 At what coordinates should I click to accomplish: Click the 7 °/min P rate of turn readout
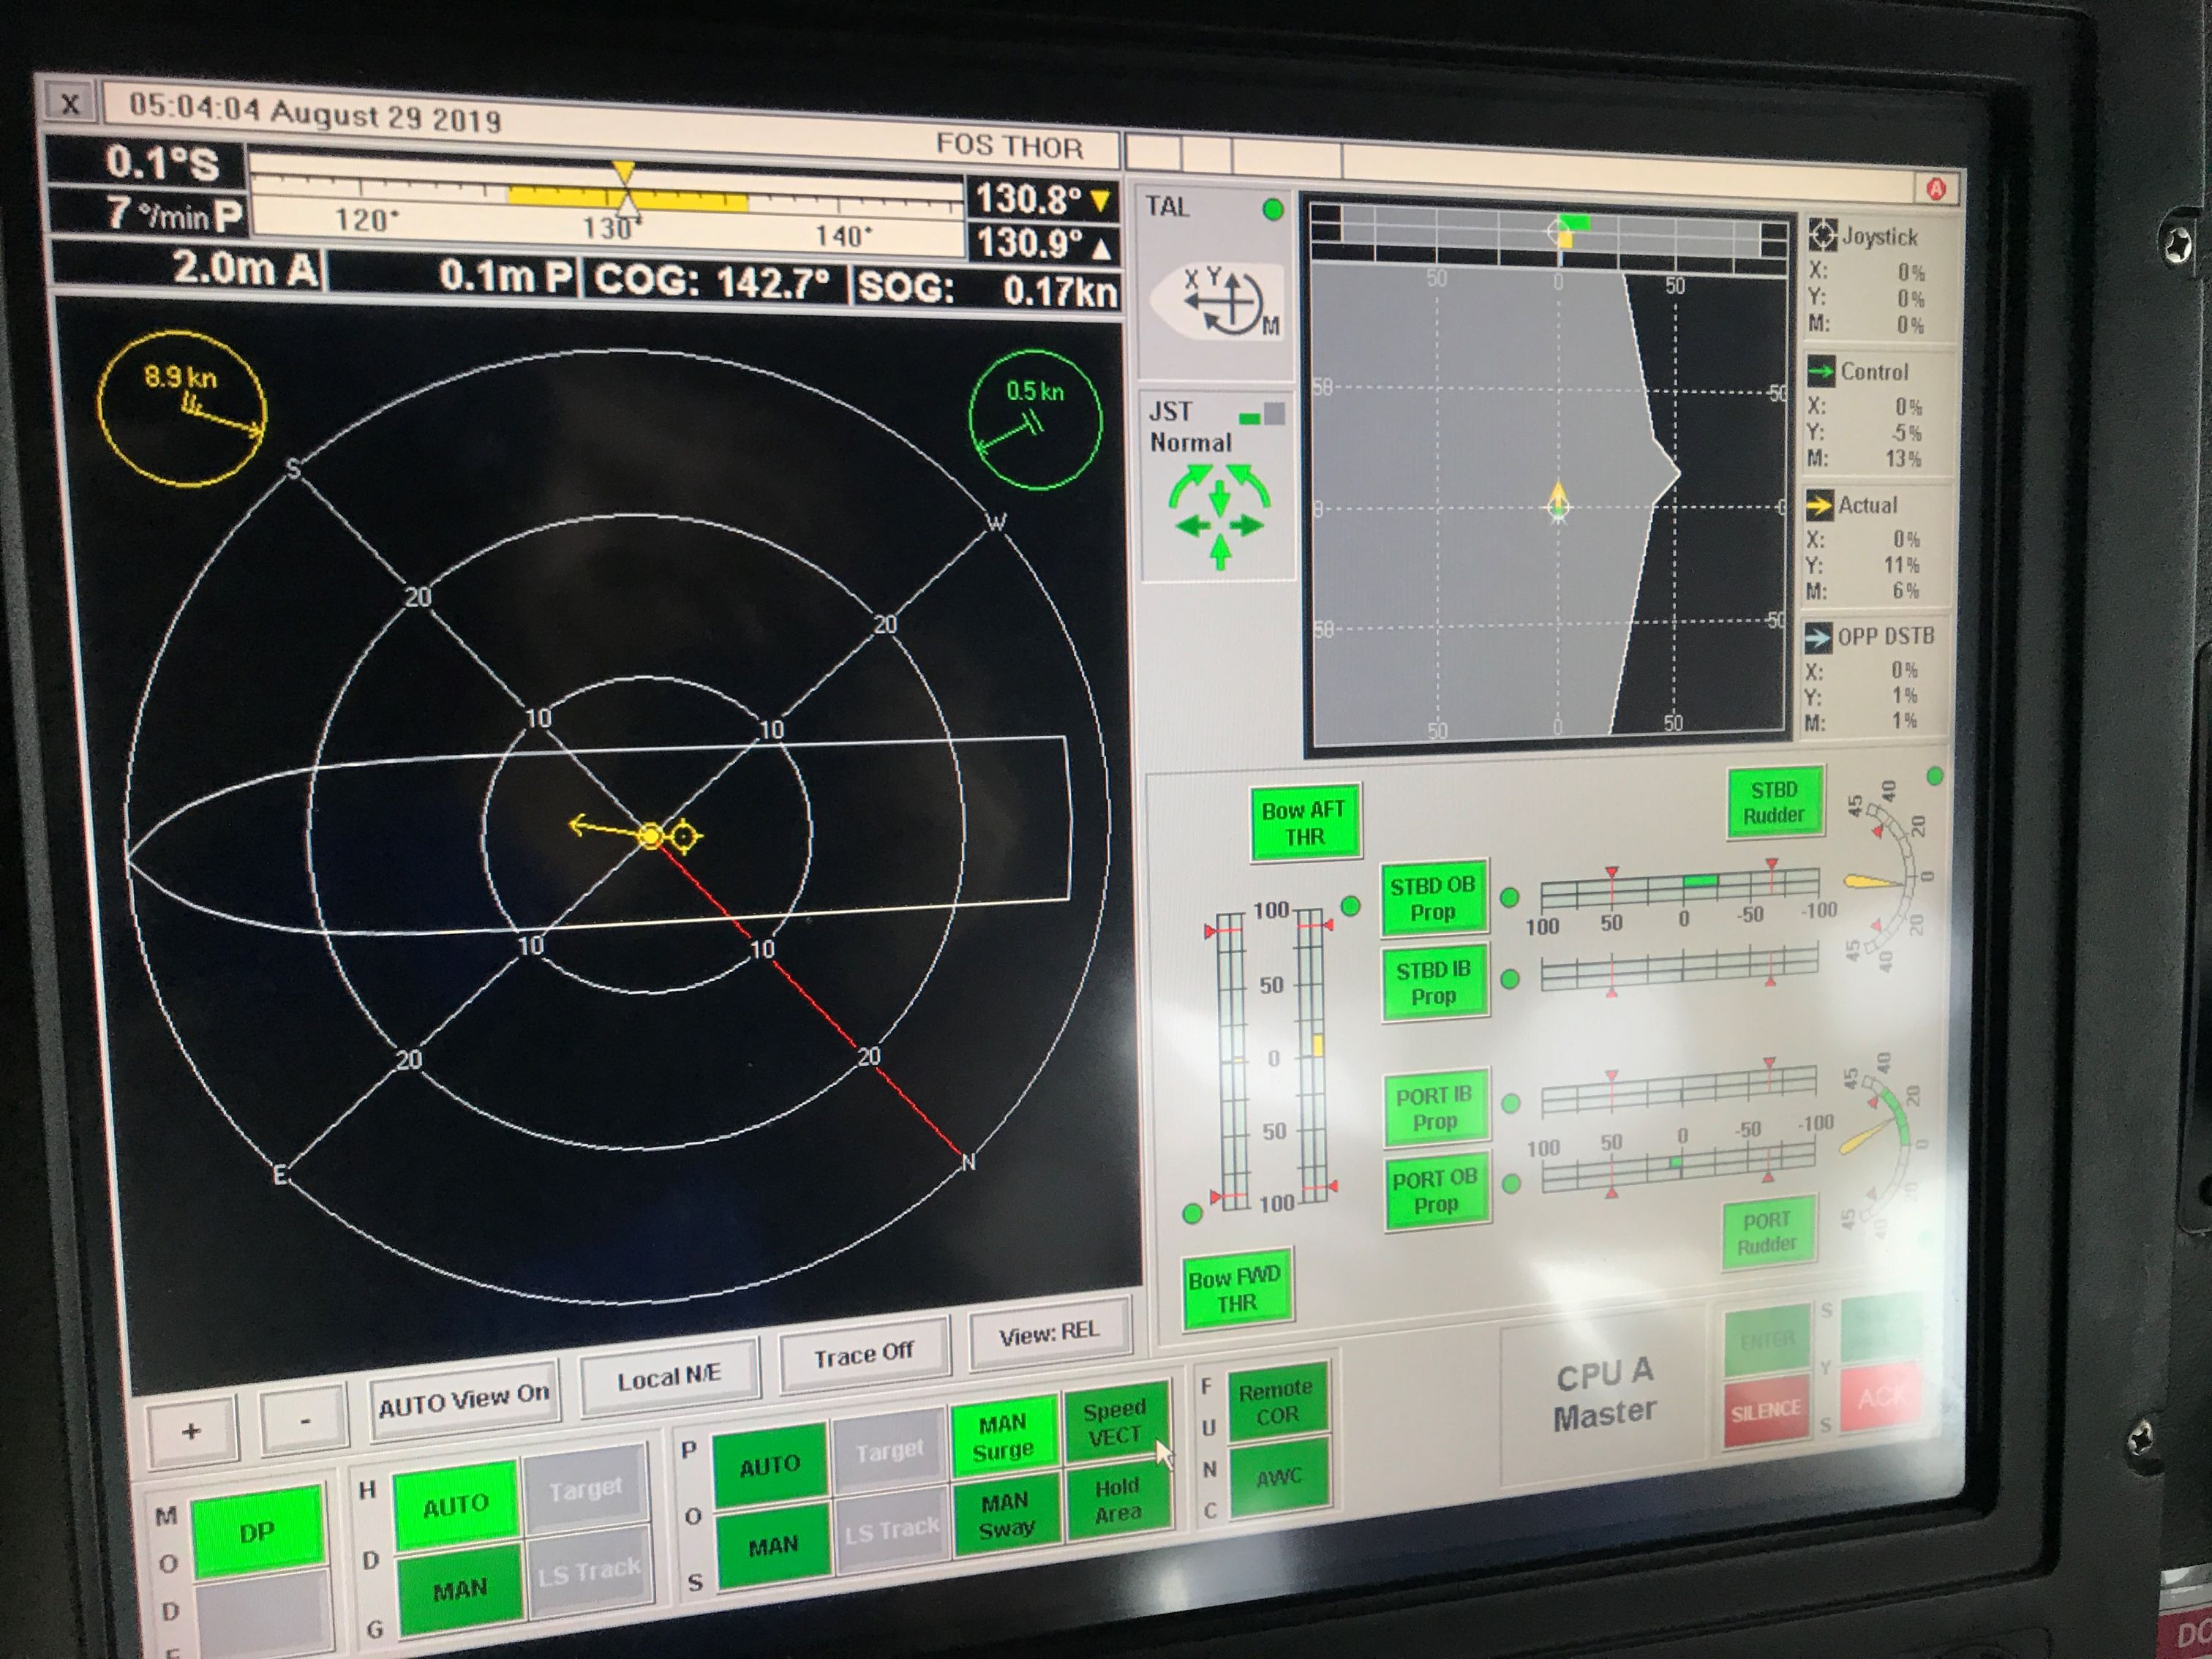pos(148,213)
